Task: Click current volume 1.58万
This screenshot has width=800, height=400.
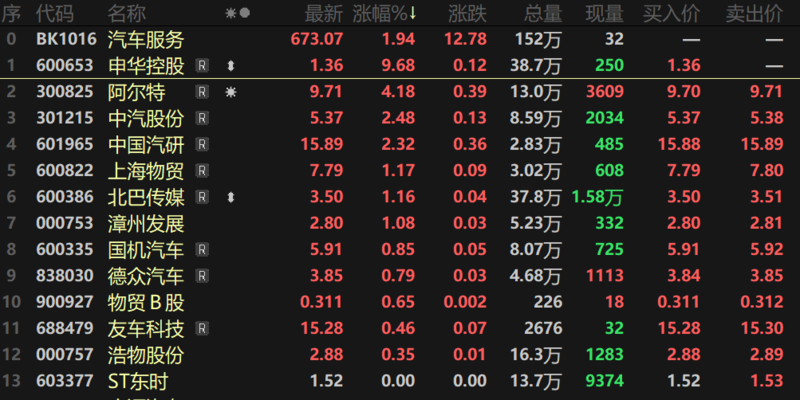Action: click(x=597, y=197)
